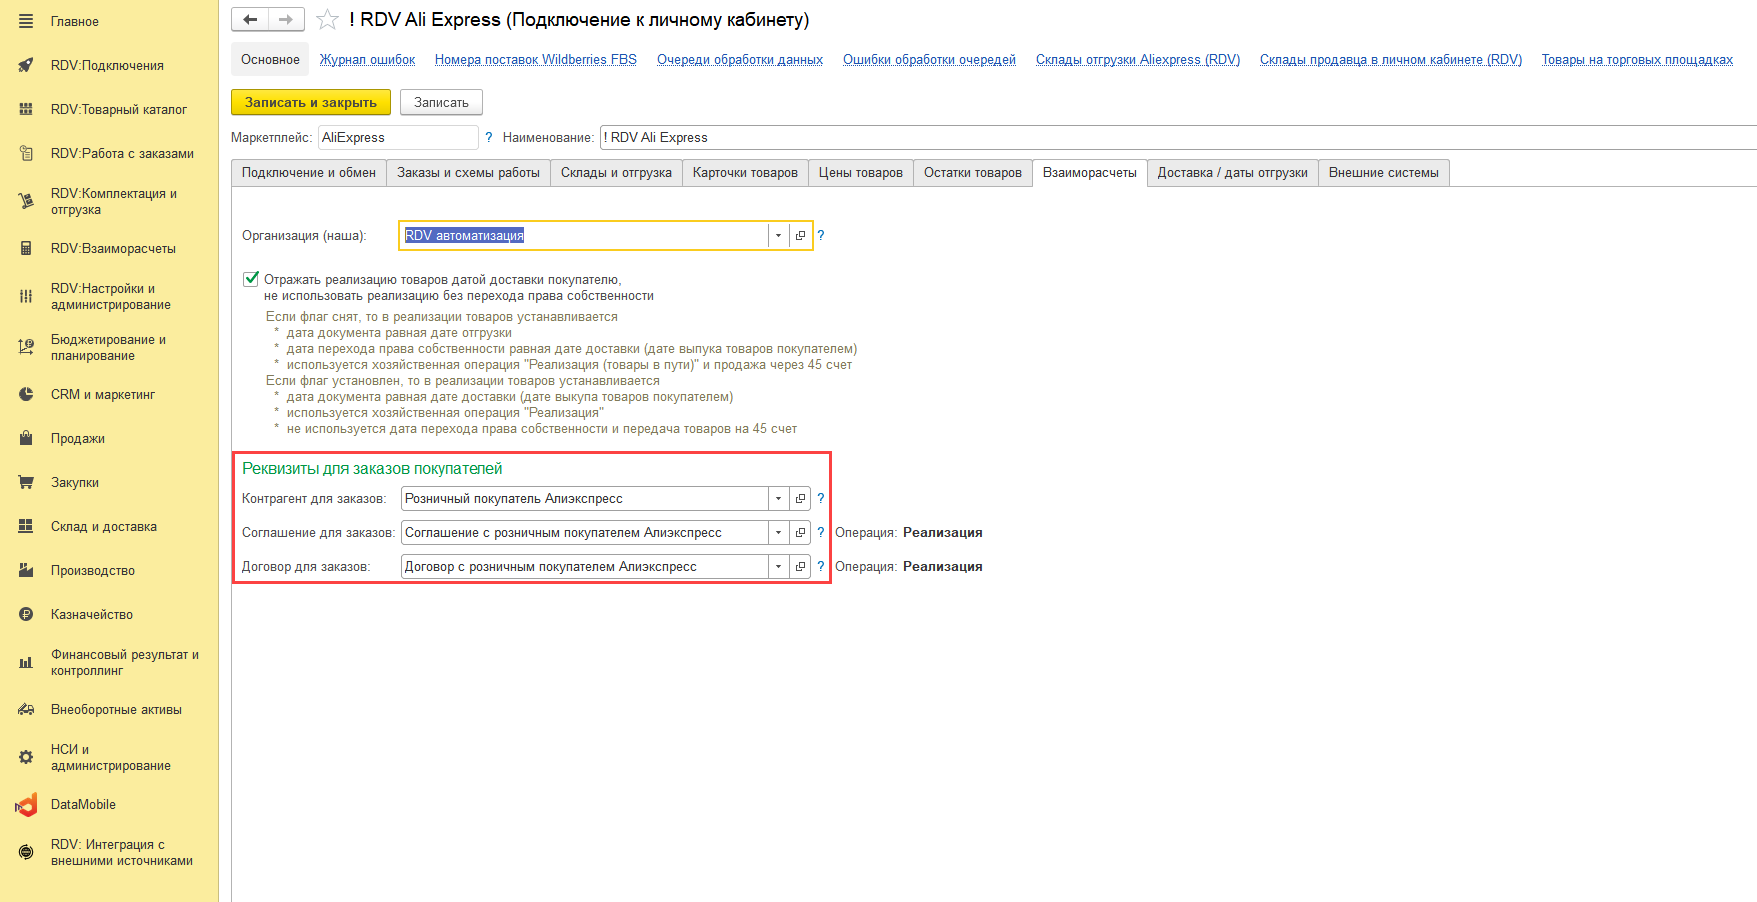Open Ошибки обработки очередей link
The image size is (1757, 902).
point(929,60)
